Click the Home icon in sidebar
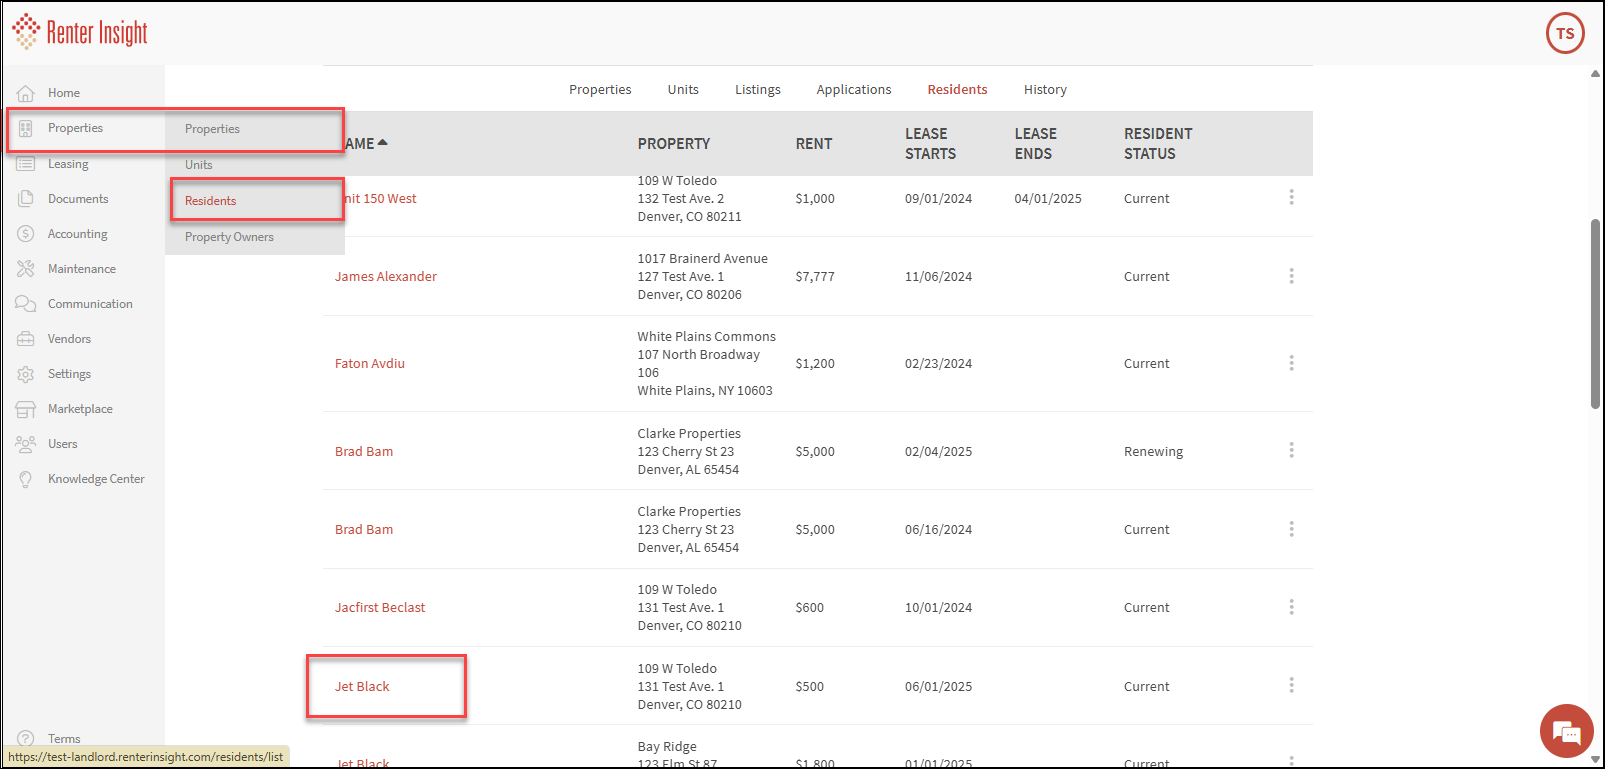 (26, 93)
